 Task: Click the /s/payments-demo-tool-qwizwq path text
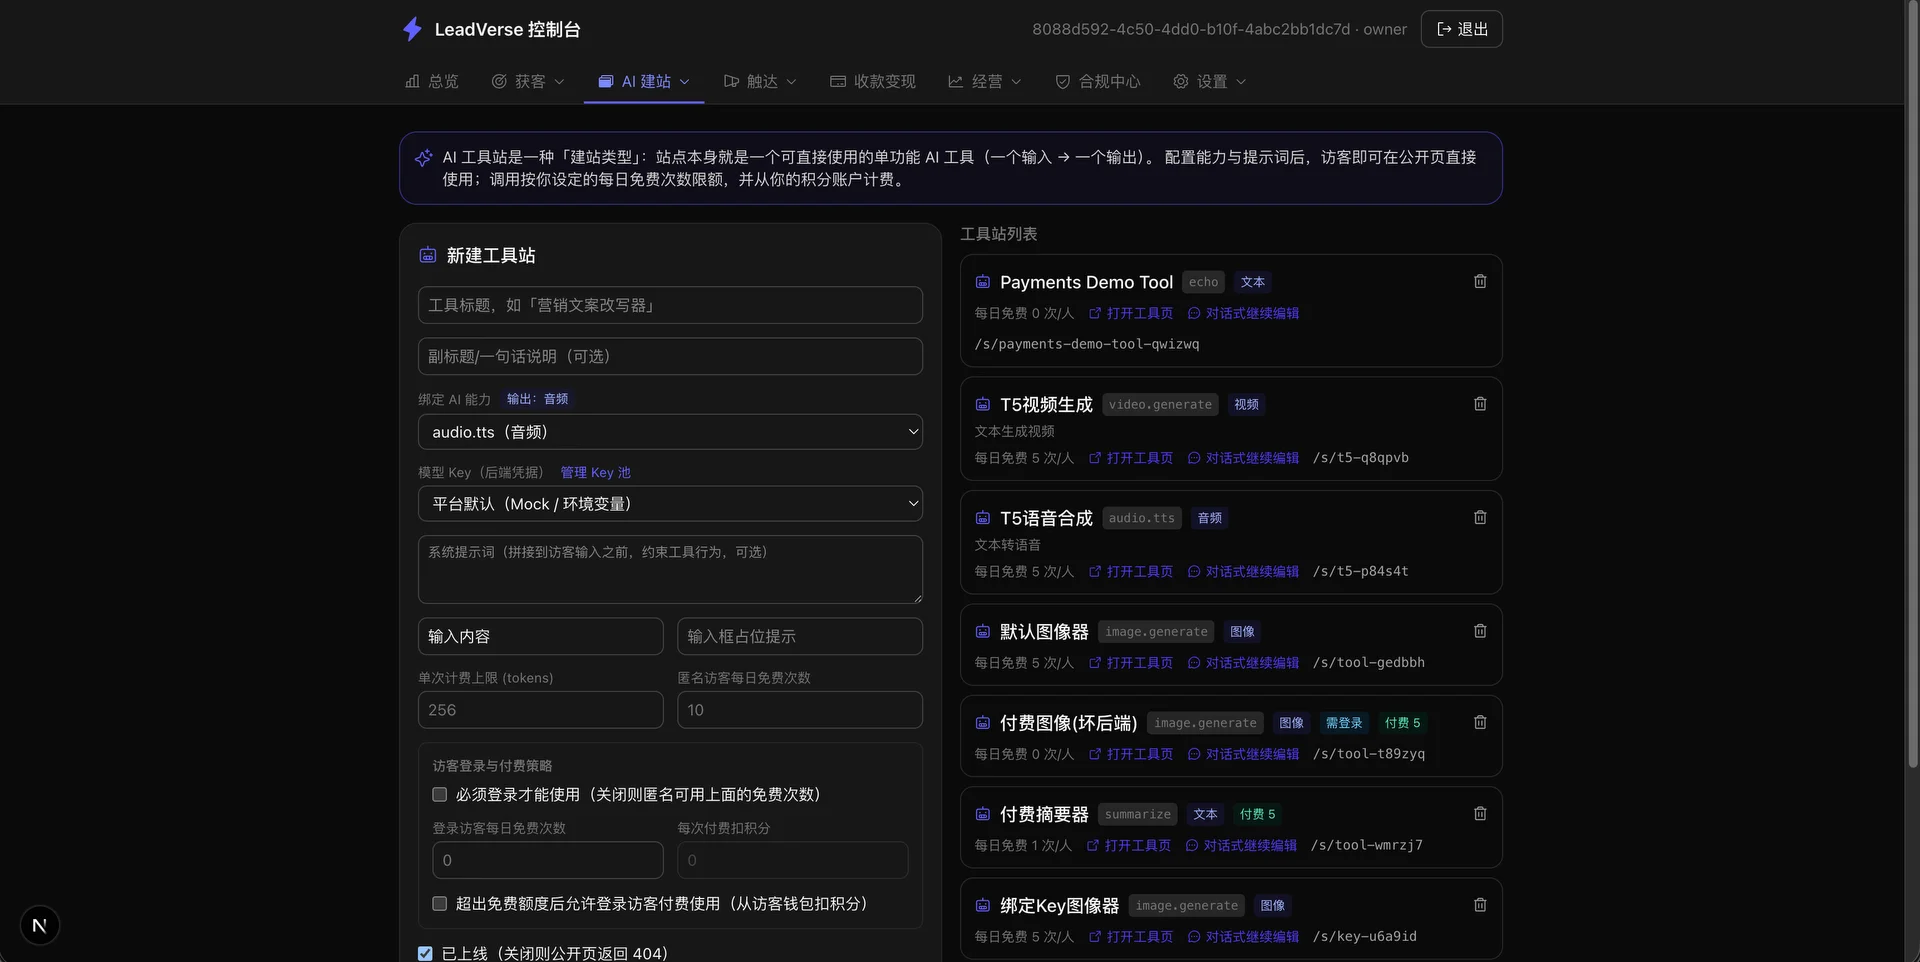click(1087, 344)
